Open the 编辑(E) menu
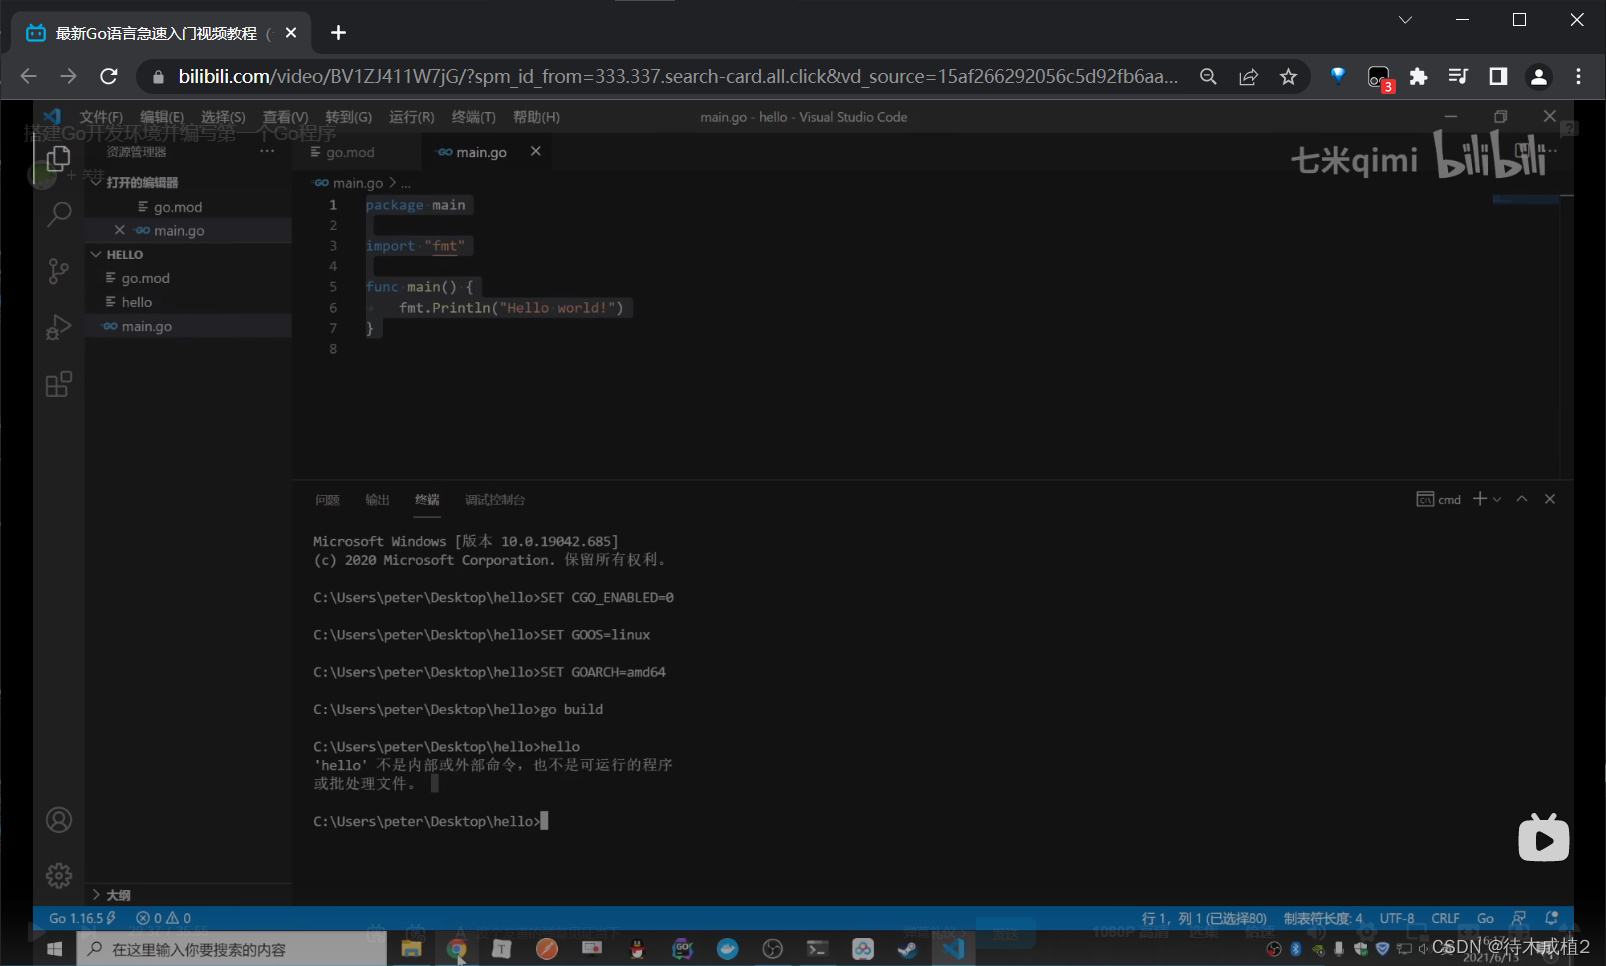The image size is (1606, 966). [162, 117]
